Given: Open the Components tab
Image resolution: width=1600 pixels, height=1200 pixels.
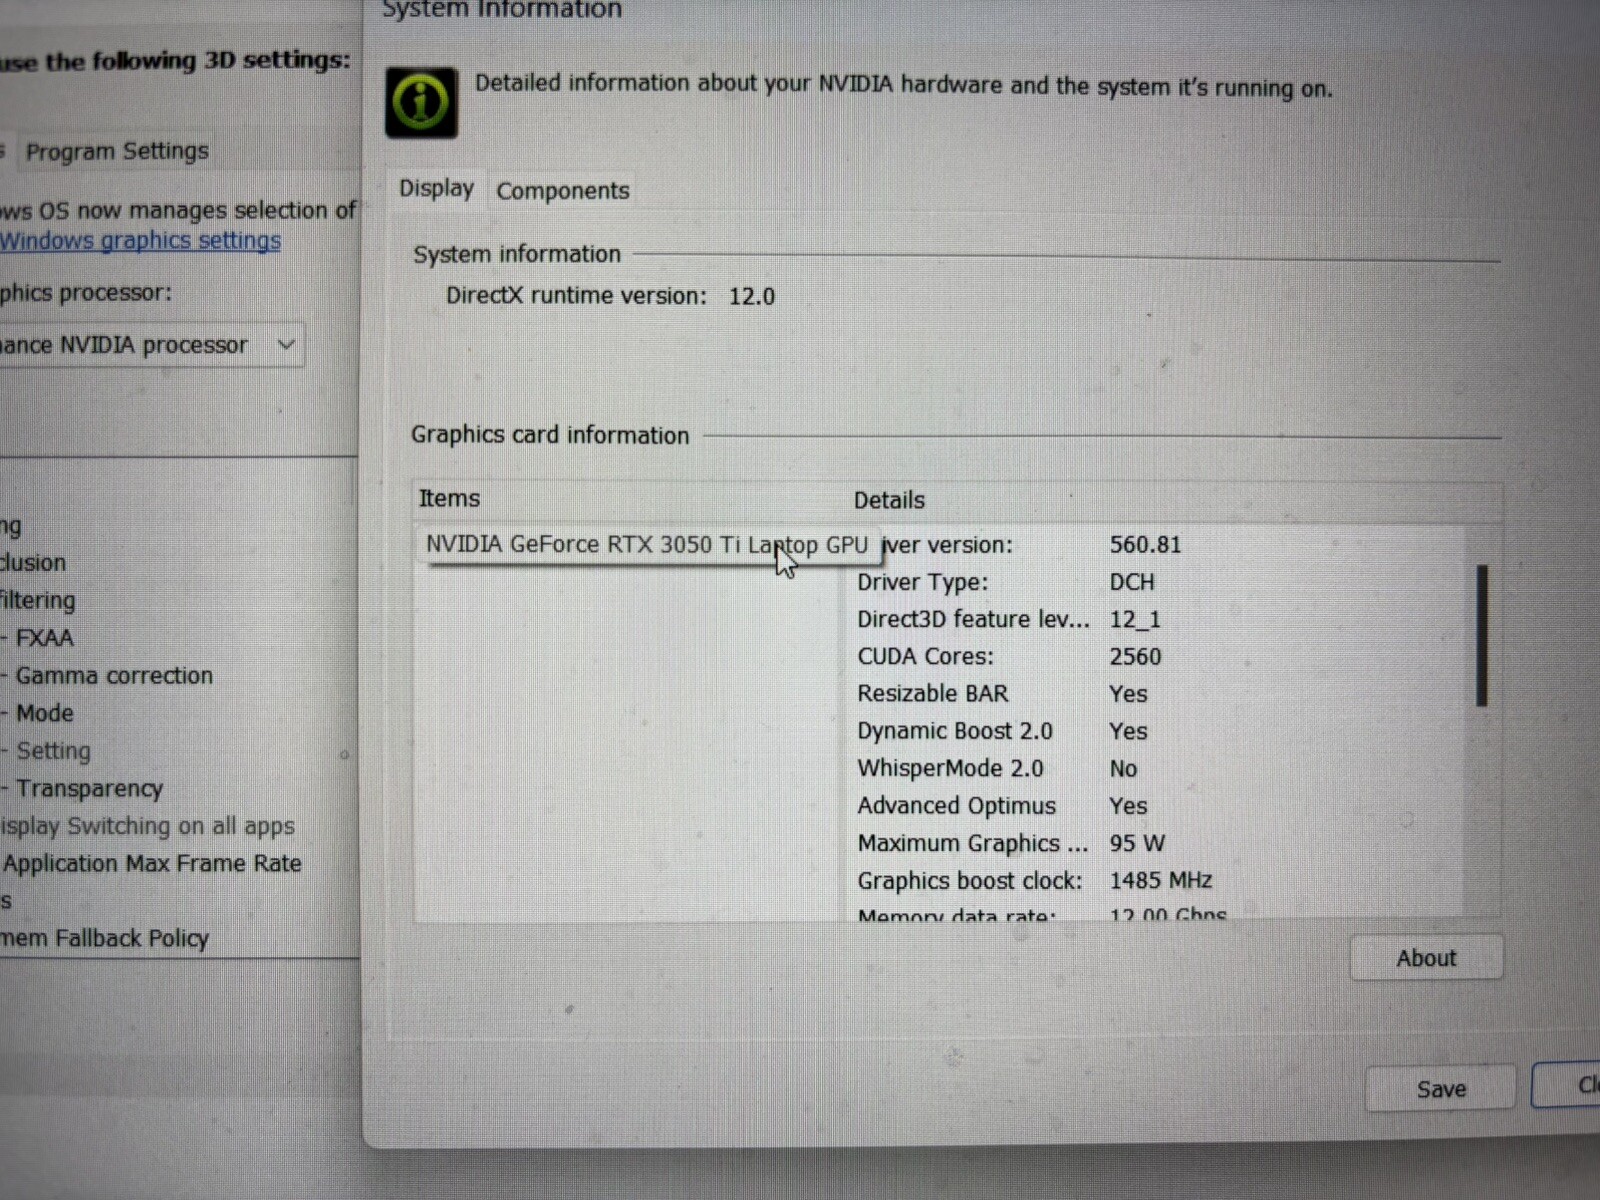Looking at the screenshot, I should pyautogui.click(x=563, y=191).
